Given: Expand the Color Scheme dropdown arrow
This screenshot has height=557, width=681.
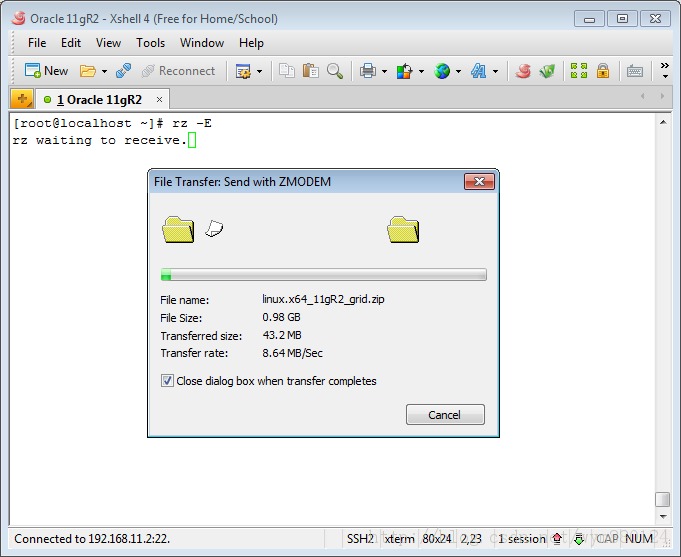Looking at the screenshot, I should tap(421, 71).
